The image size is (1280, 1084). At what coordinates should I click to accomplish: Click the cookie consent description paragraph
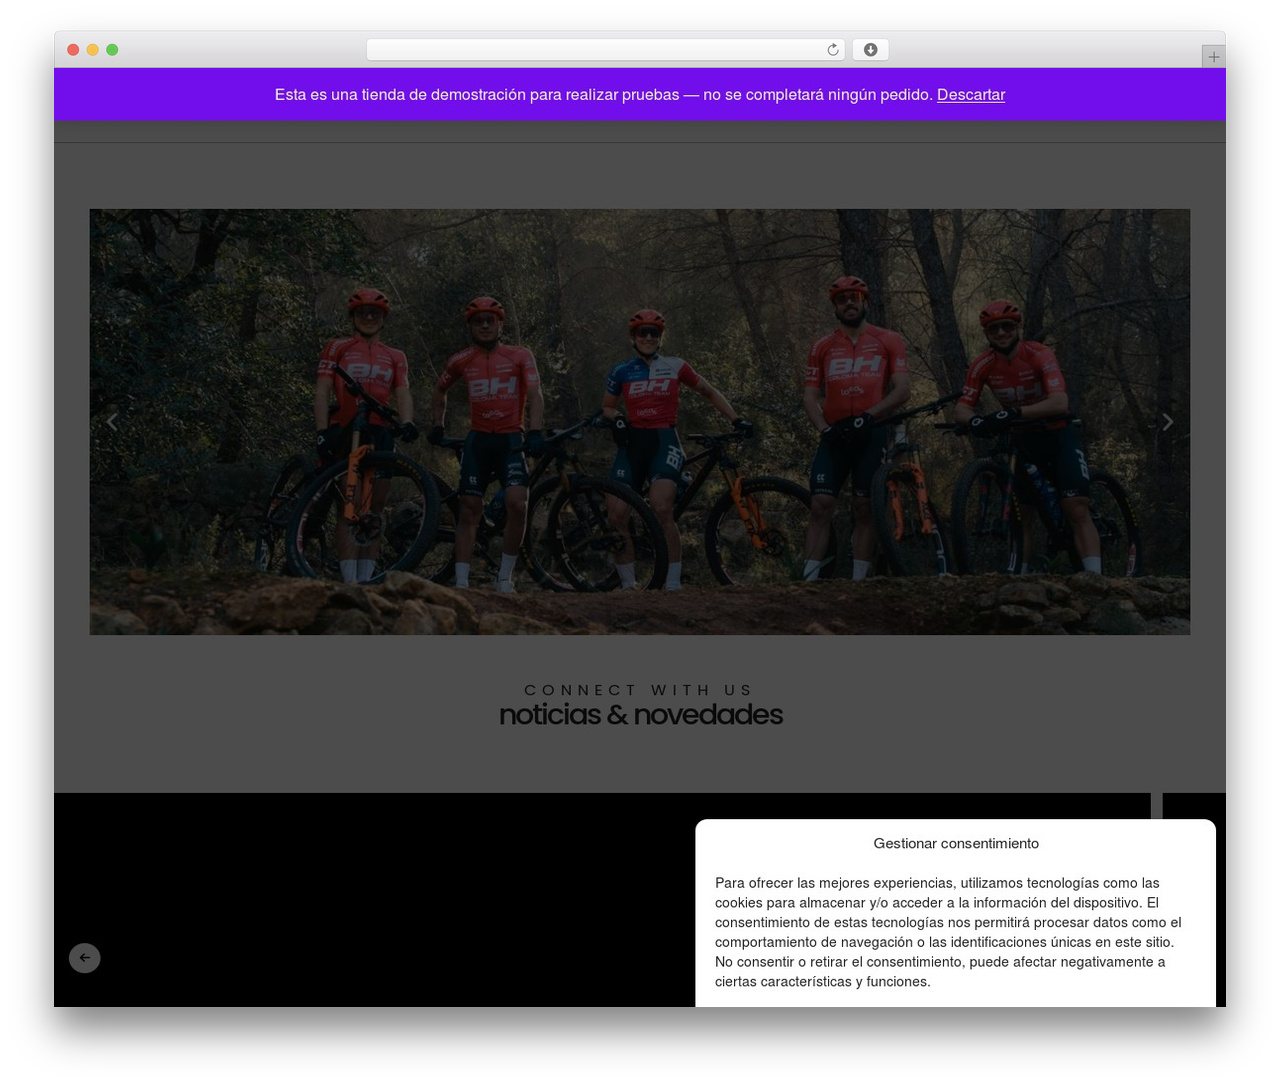point(948,932)
